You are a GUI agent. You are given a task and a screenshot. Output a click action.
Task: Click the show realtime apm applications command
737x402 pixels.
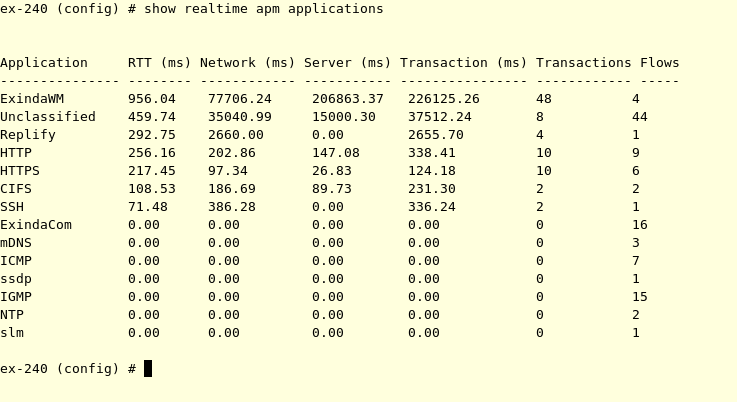tap(264, 9)
